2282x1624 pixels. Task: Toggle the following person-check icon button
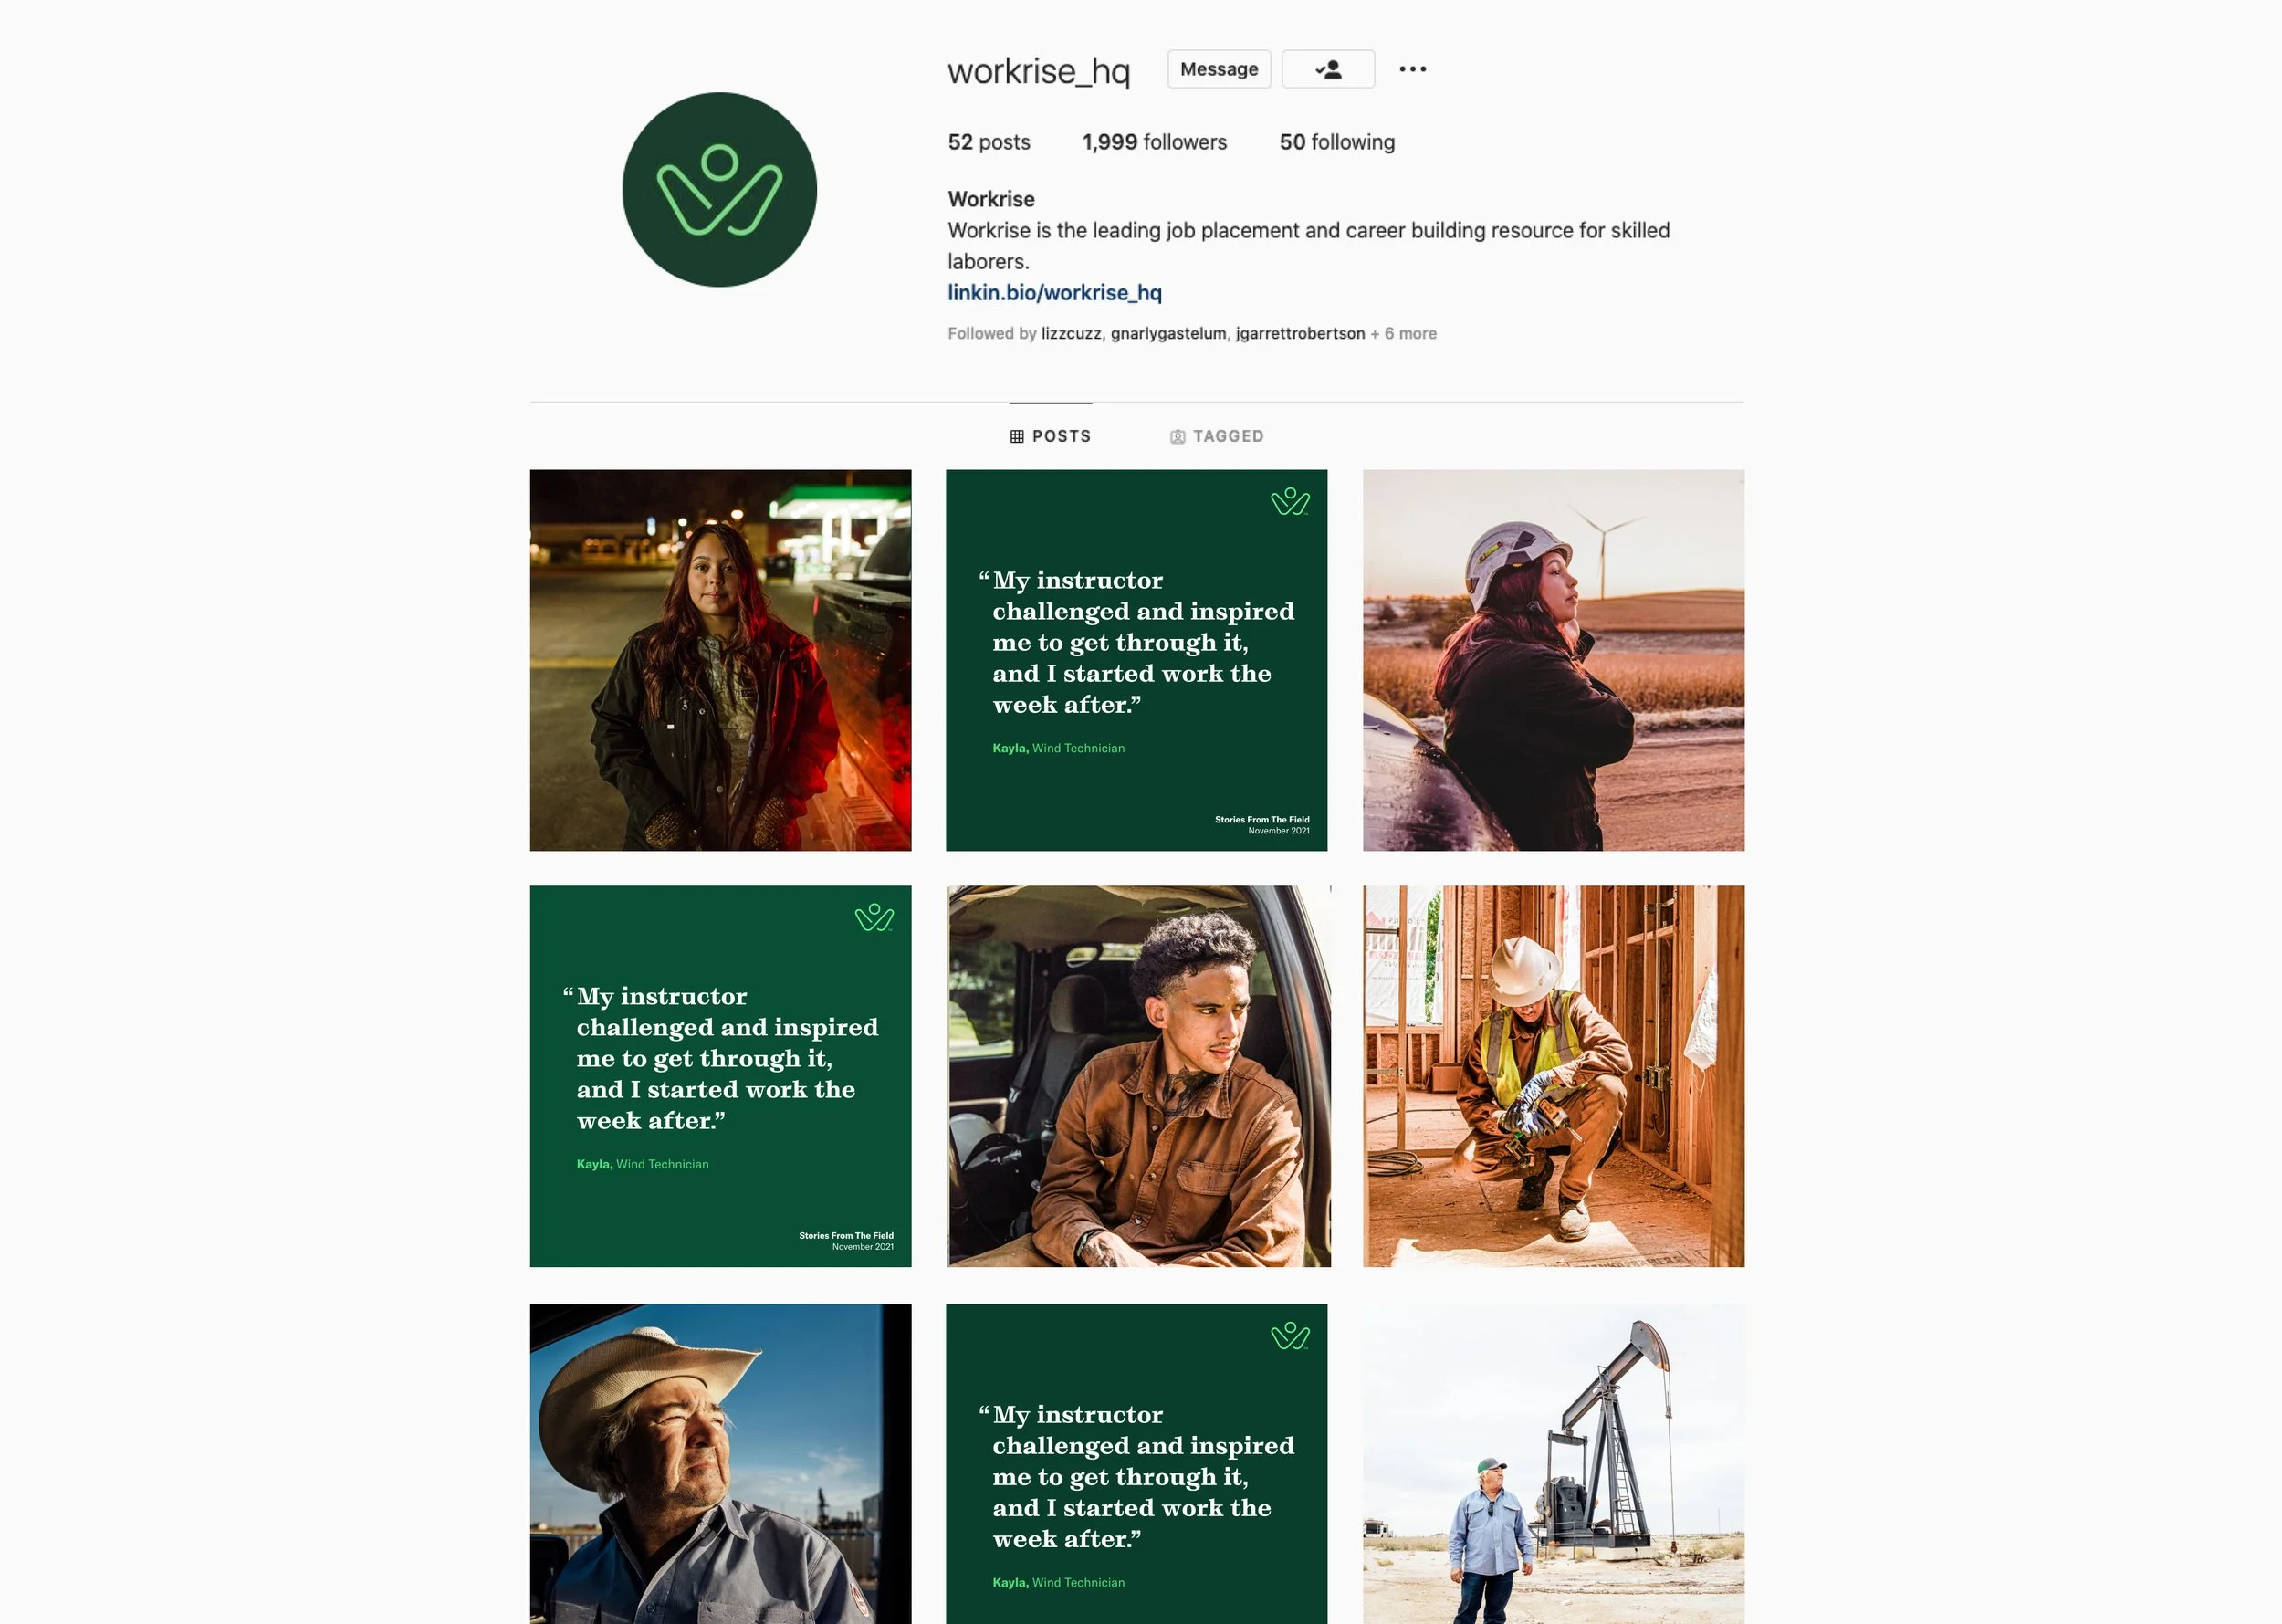1328,69
